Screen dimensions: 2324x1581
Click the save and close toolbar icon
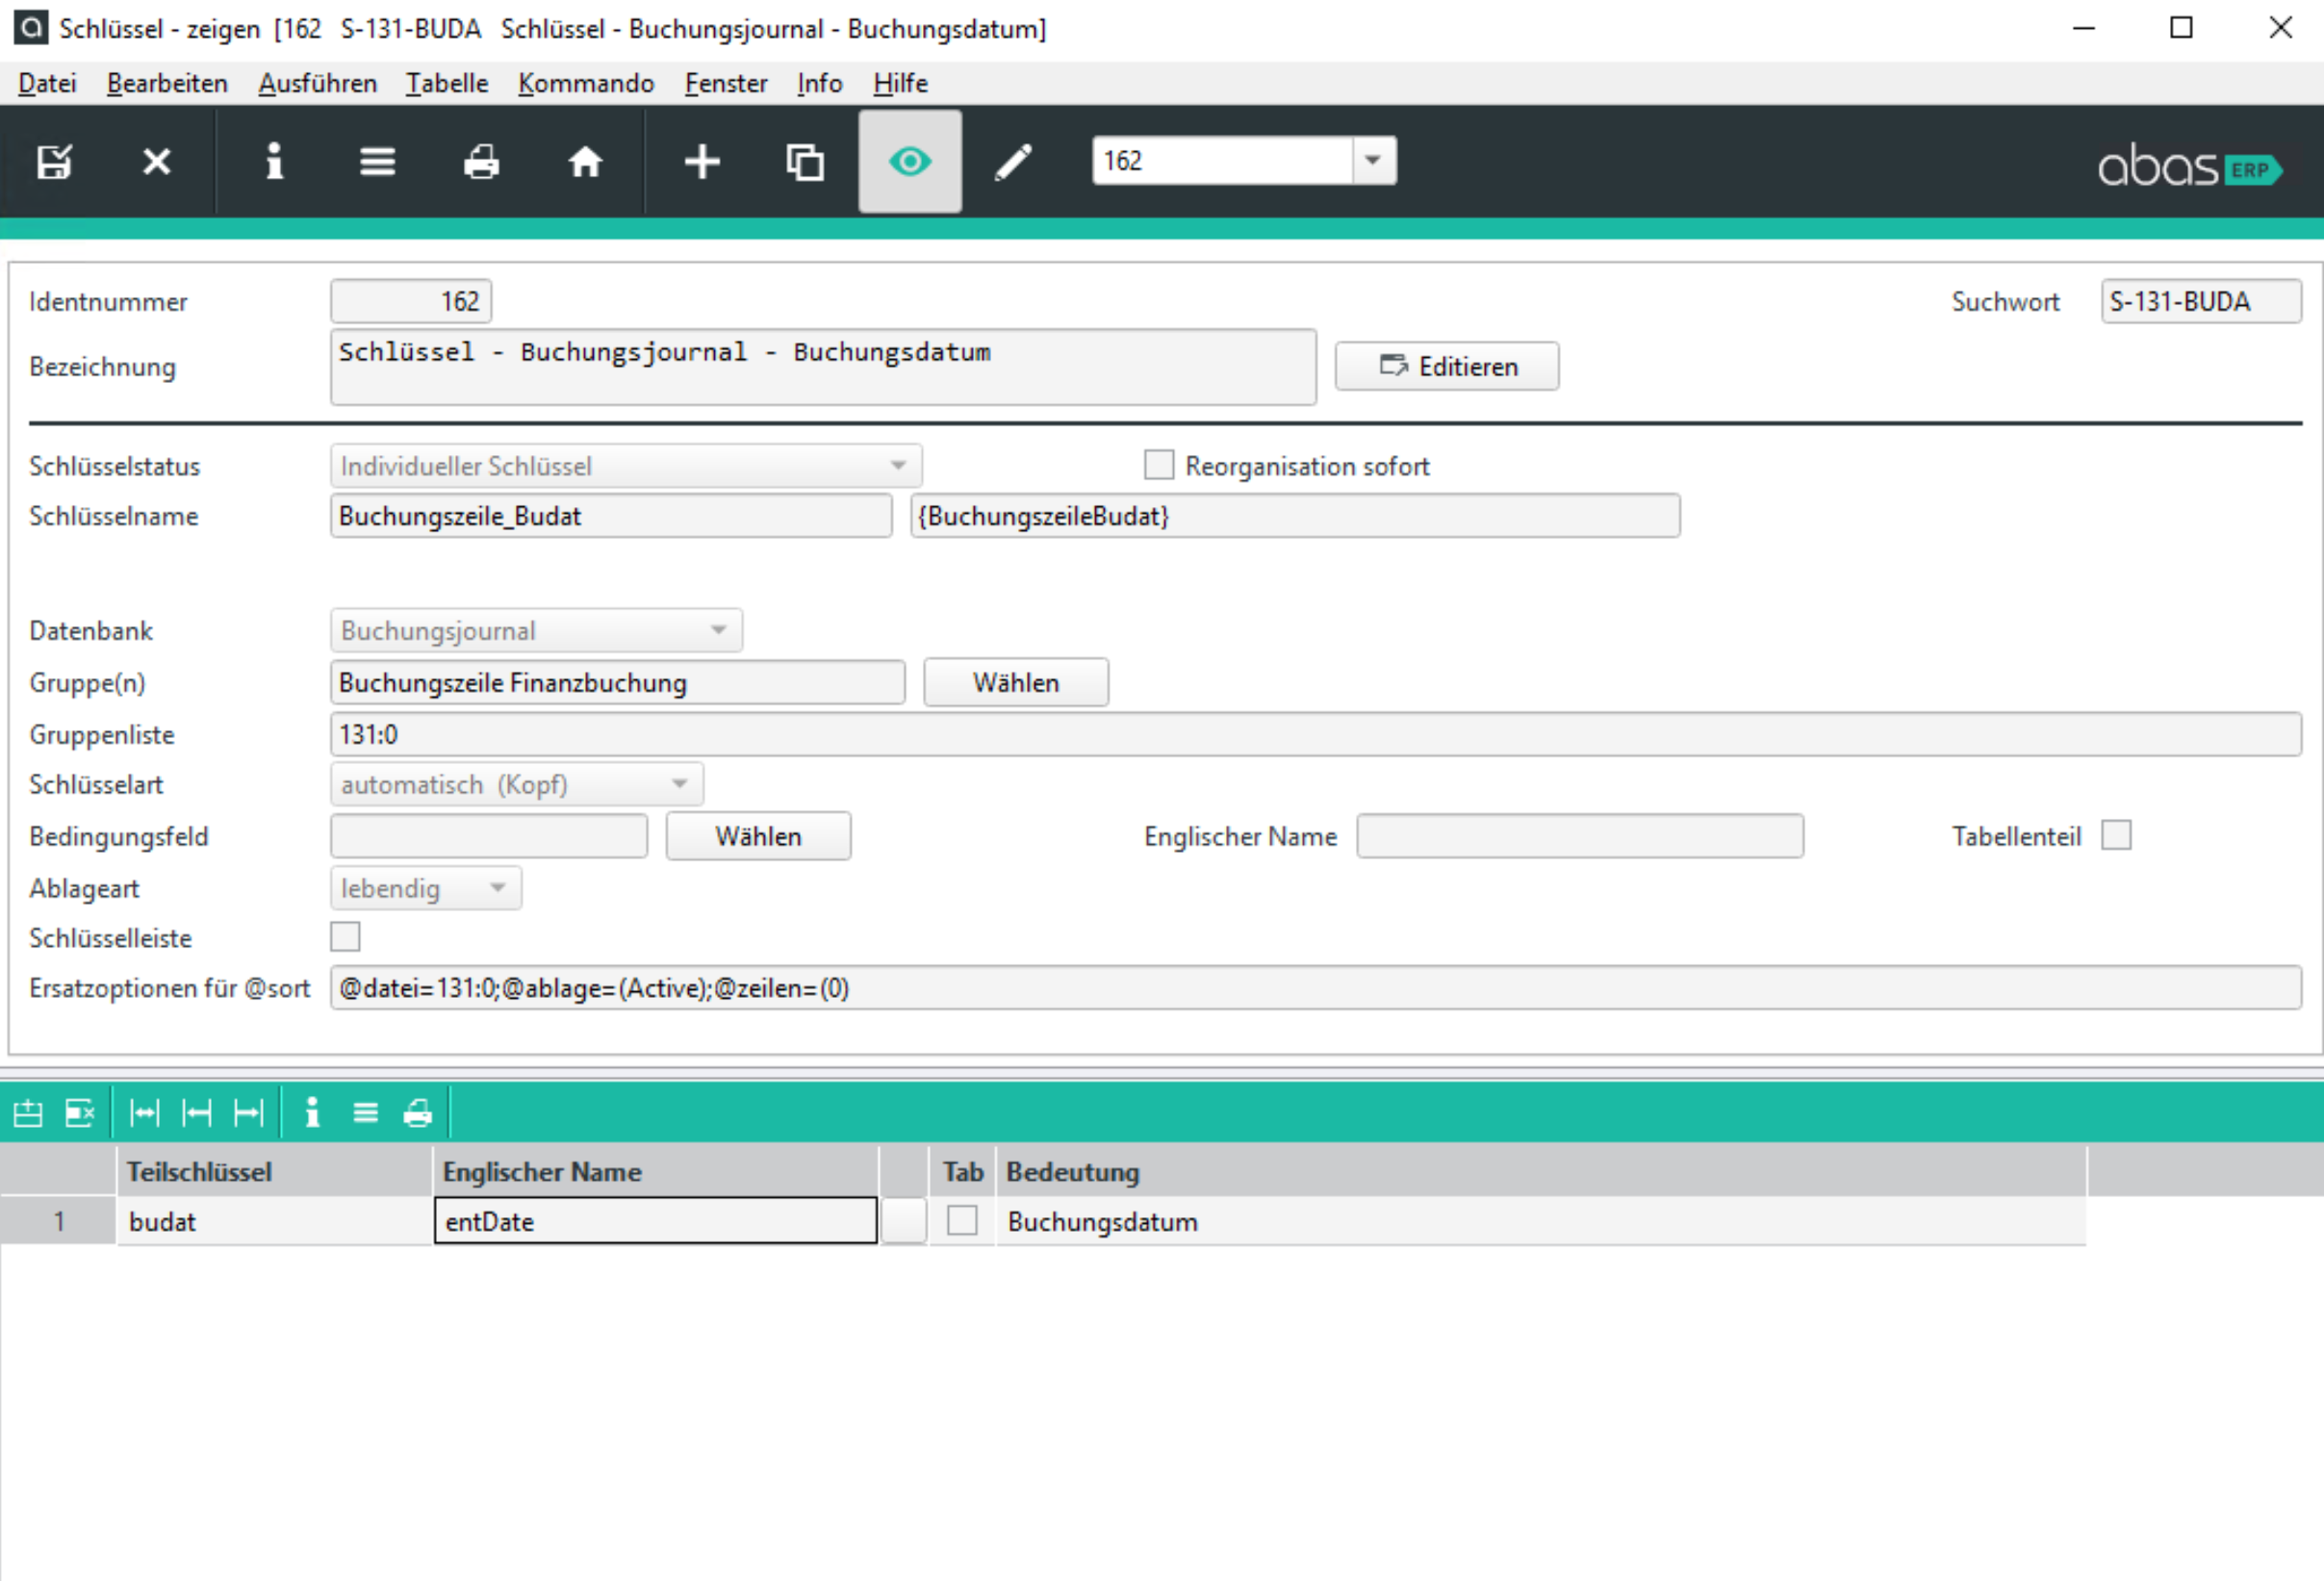tap(54, 161)
